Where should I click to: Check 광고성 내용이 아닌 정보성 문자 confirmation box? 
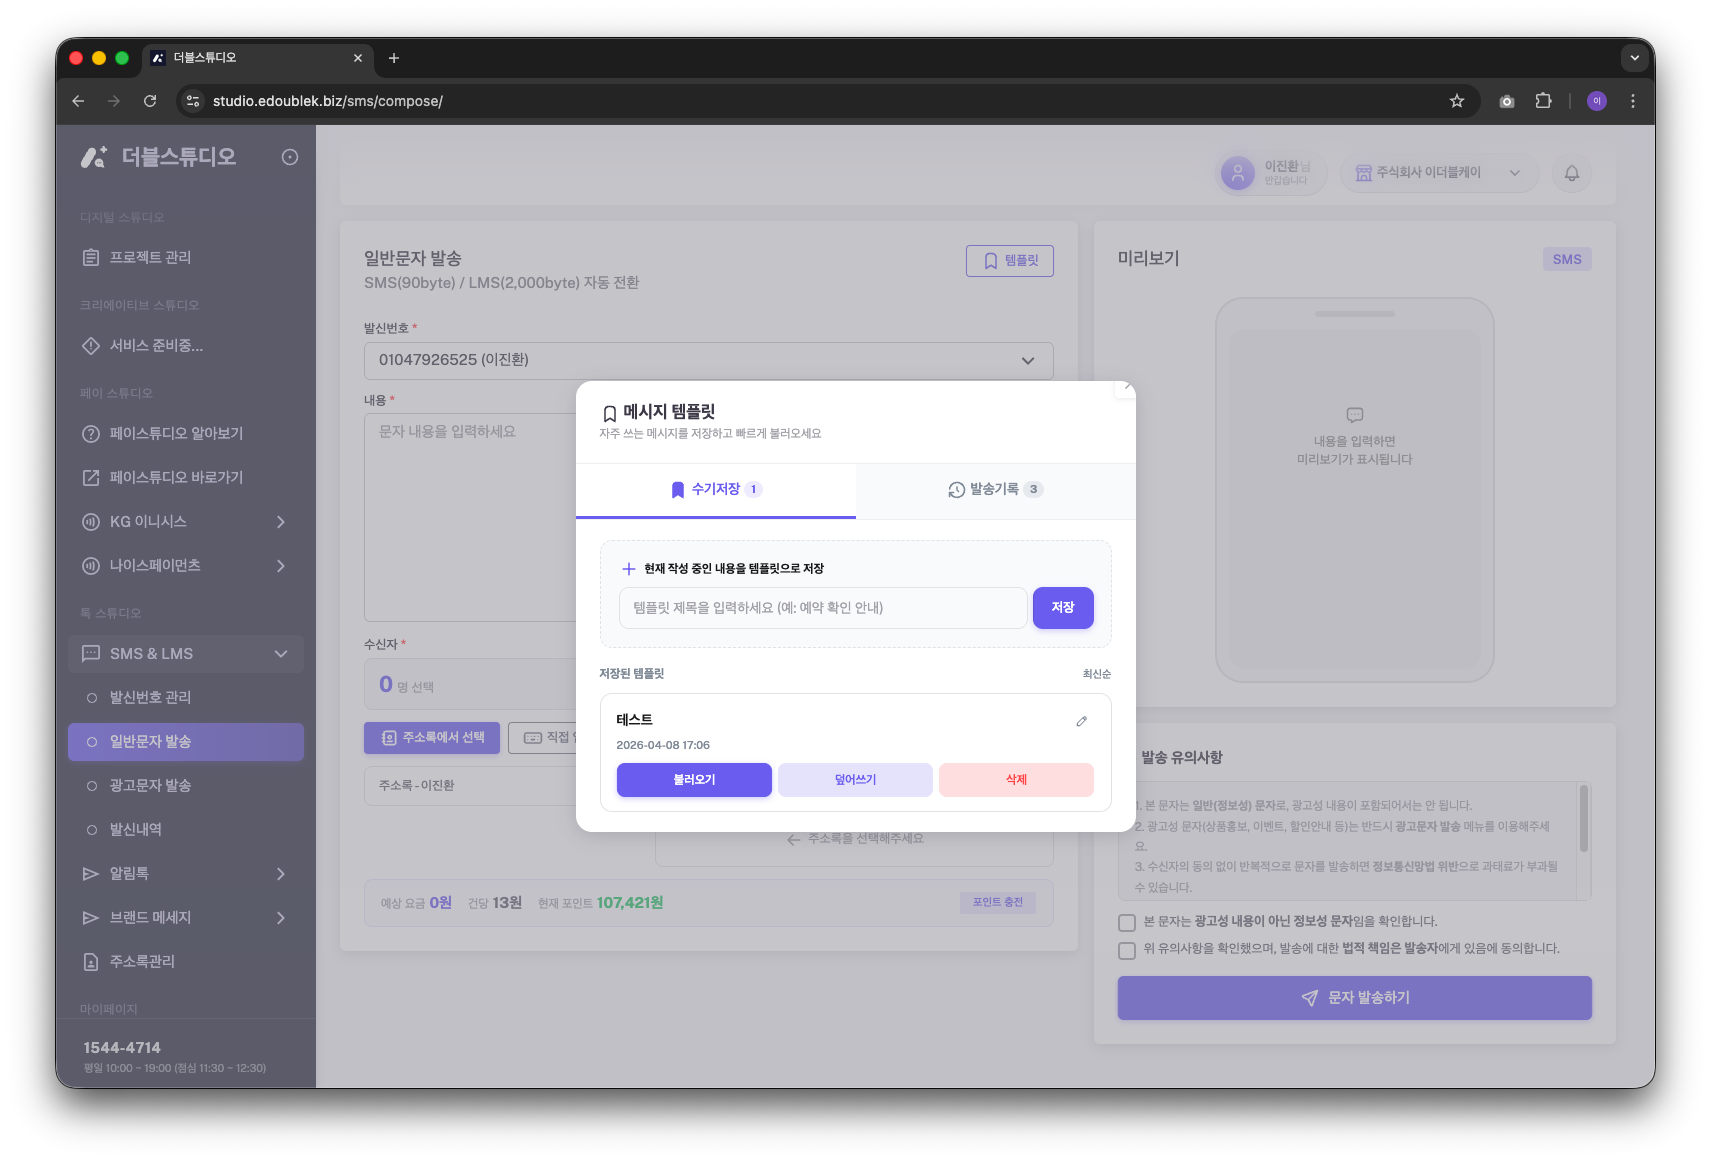[x=1127, y=923]
